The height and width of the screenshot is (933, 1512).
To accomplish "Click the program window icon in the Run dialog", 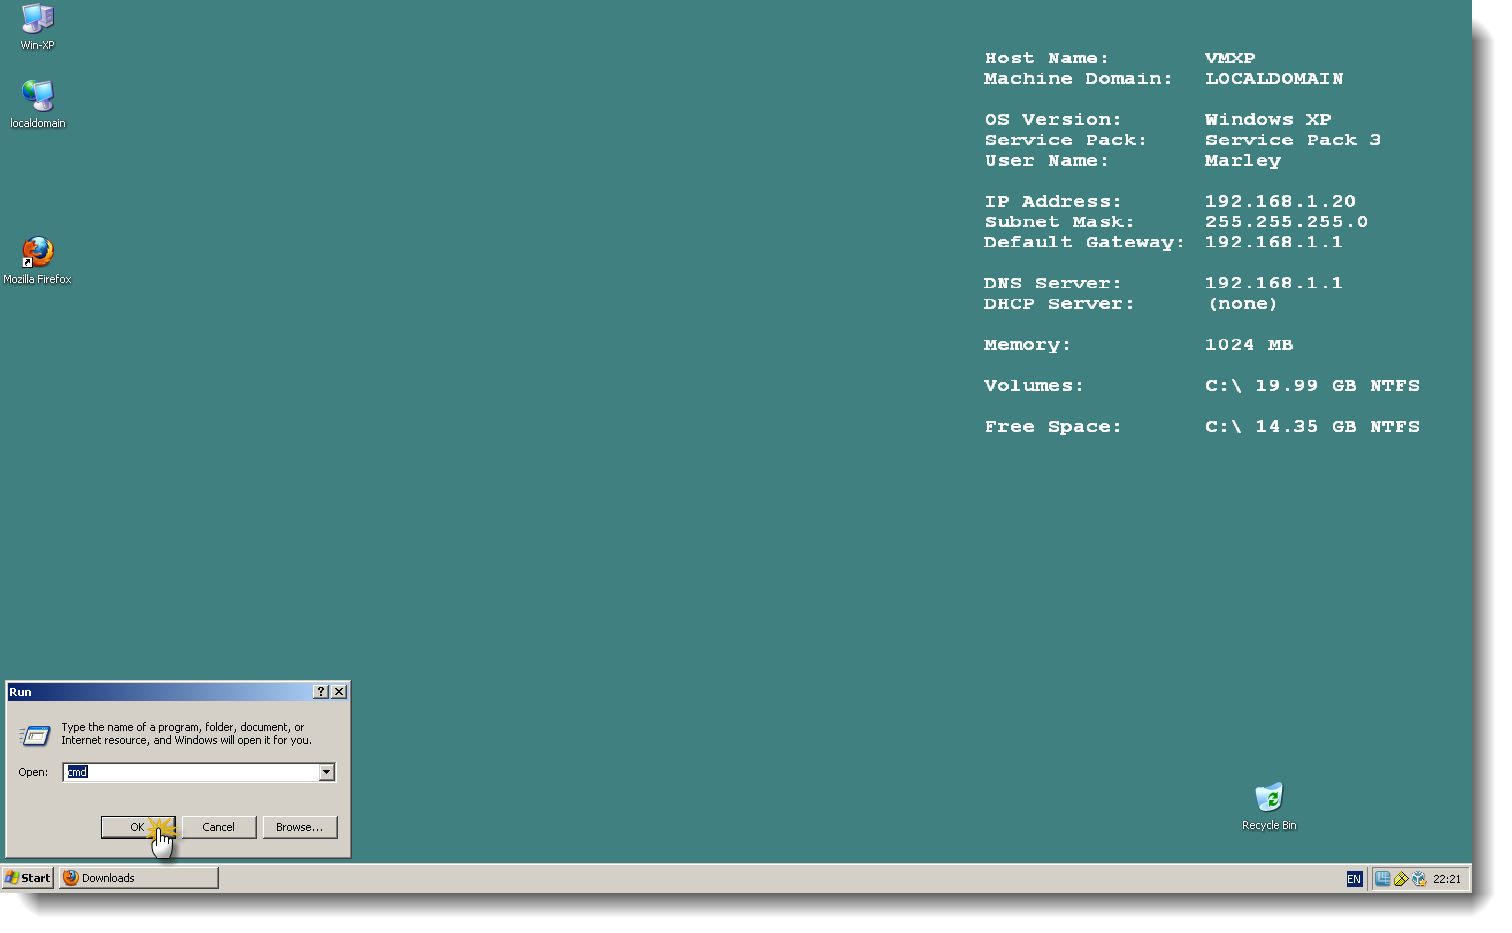I will (34, 735).
